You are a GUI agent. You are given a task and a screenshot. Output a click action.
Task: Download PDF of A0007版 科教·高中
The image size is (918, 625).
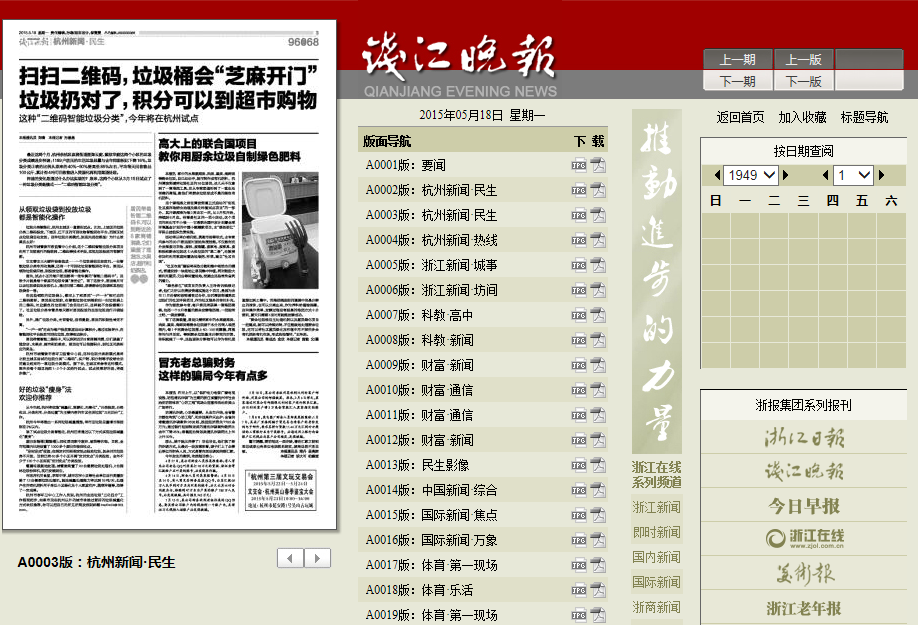click(x=598, y=315)
